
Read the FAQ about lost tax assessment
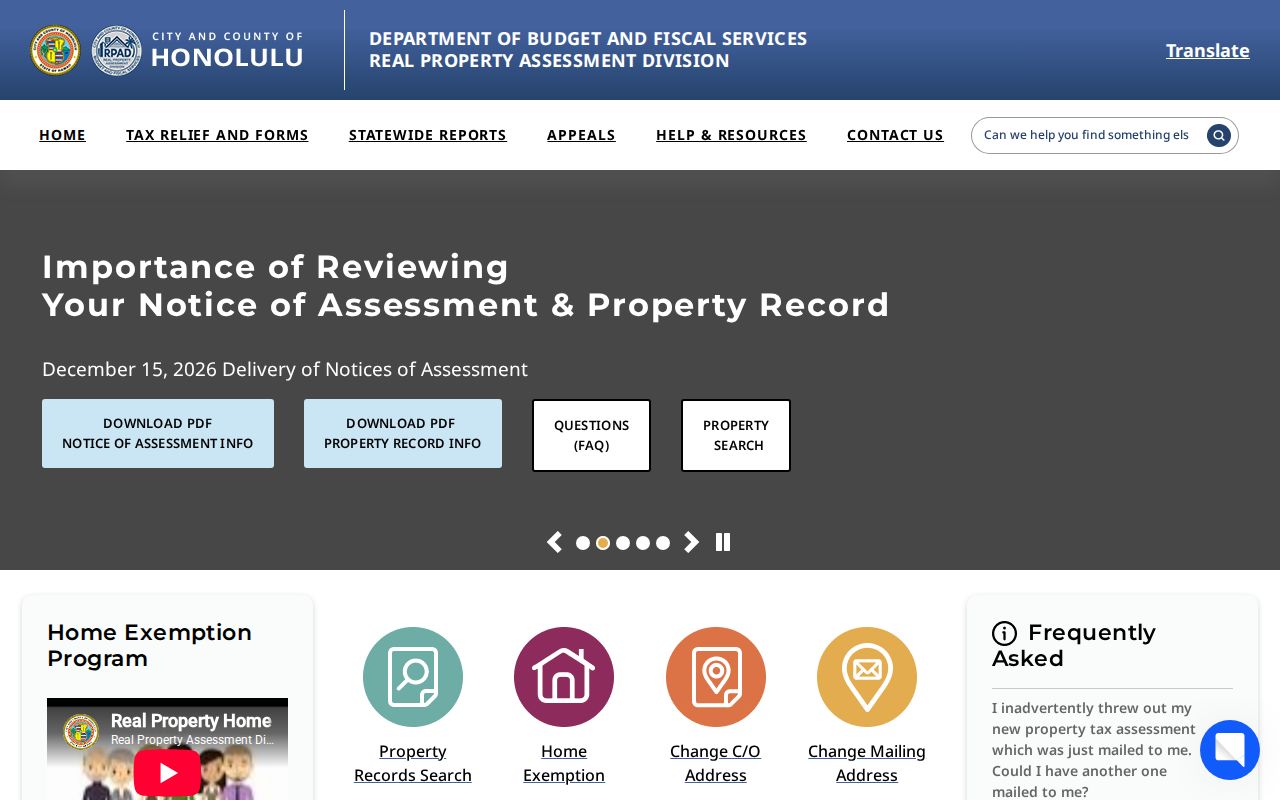(1094, 750)
